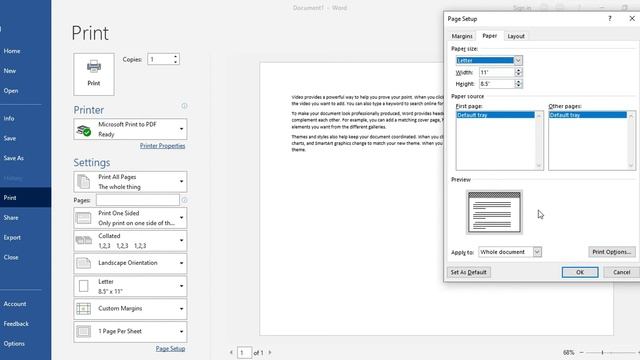The width and height of the screenshot is (640, 360).
Task: Open the Collated dropdown
Action: click(x=130, y=241)
